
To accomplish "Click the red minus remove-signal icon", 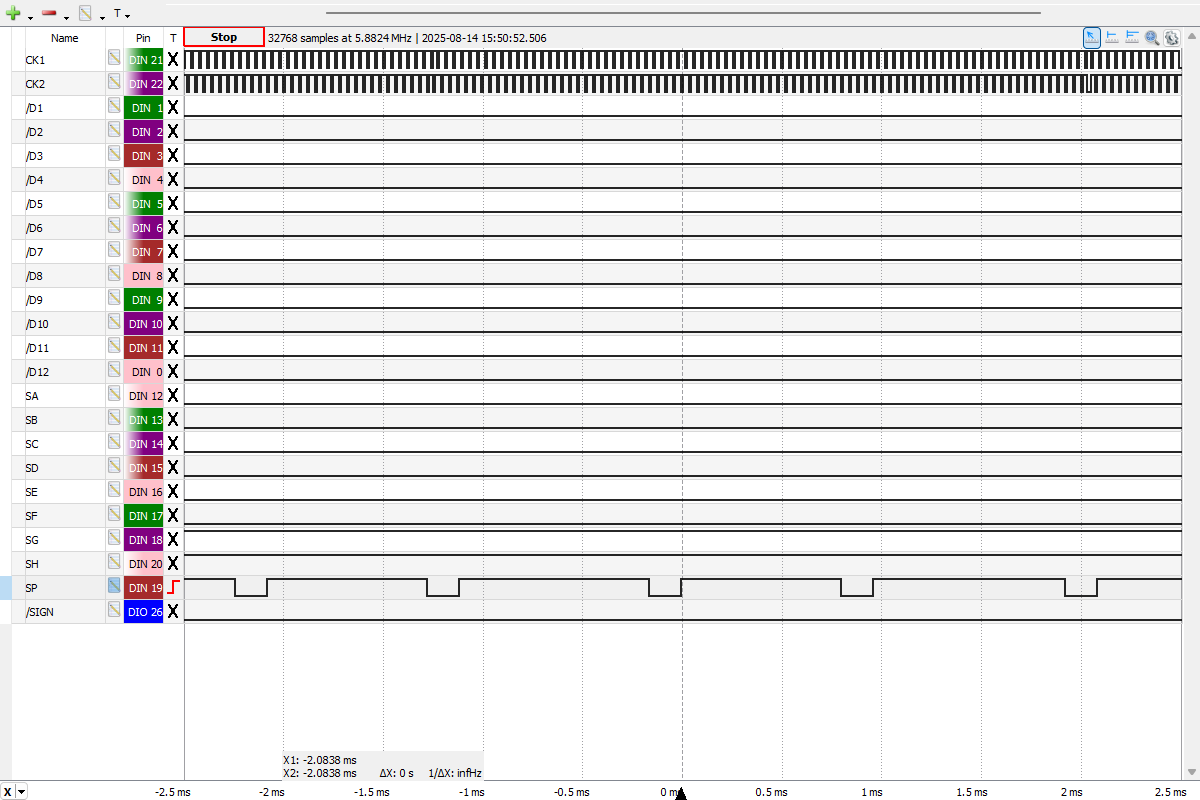I will pyautogui.click(x=49, y=14).
